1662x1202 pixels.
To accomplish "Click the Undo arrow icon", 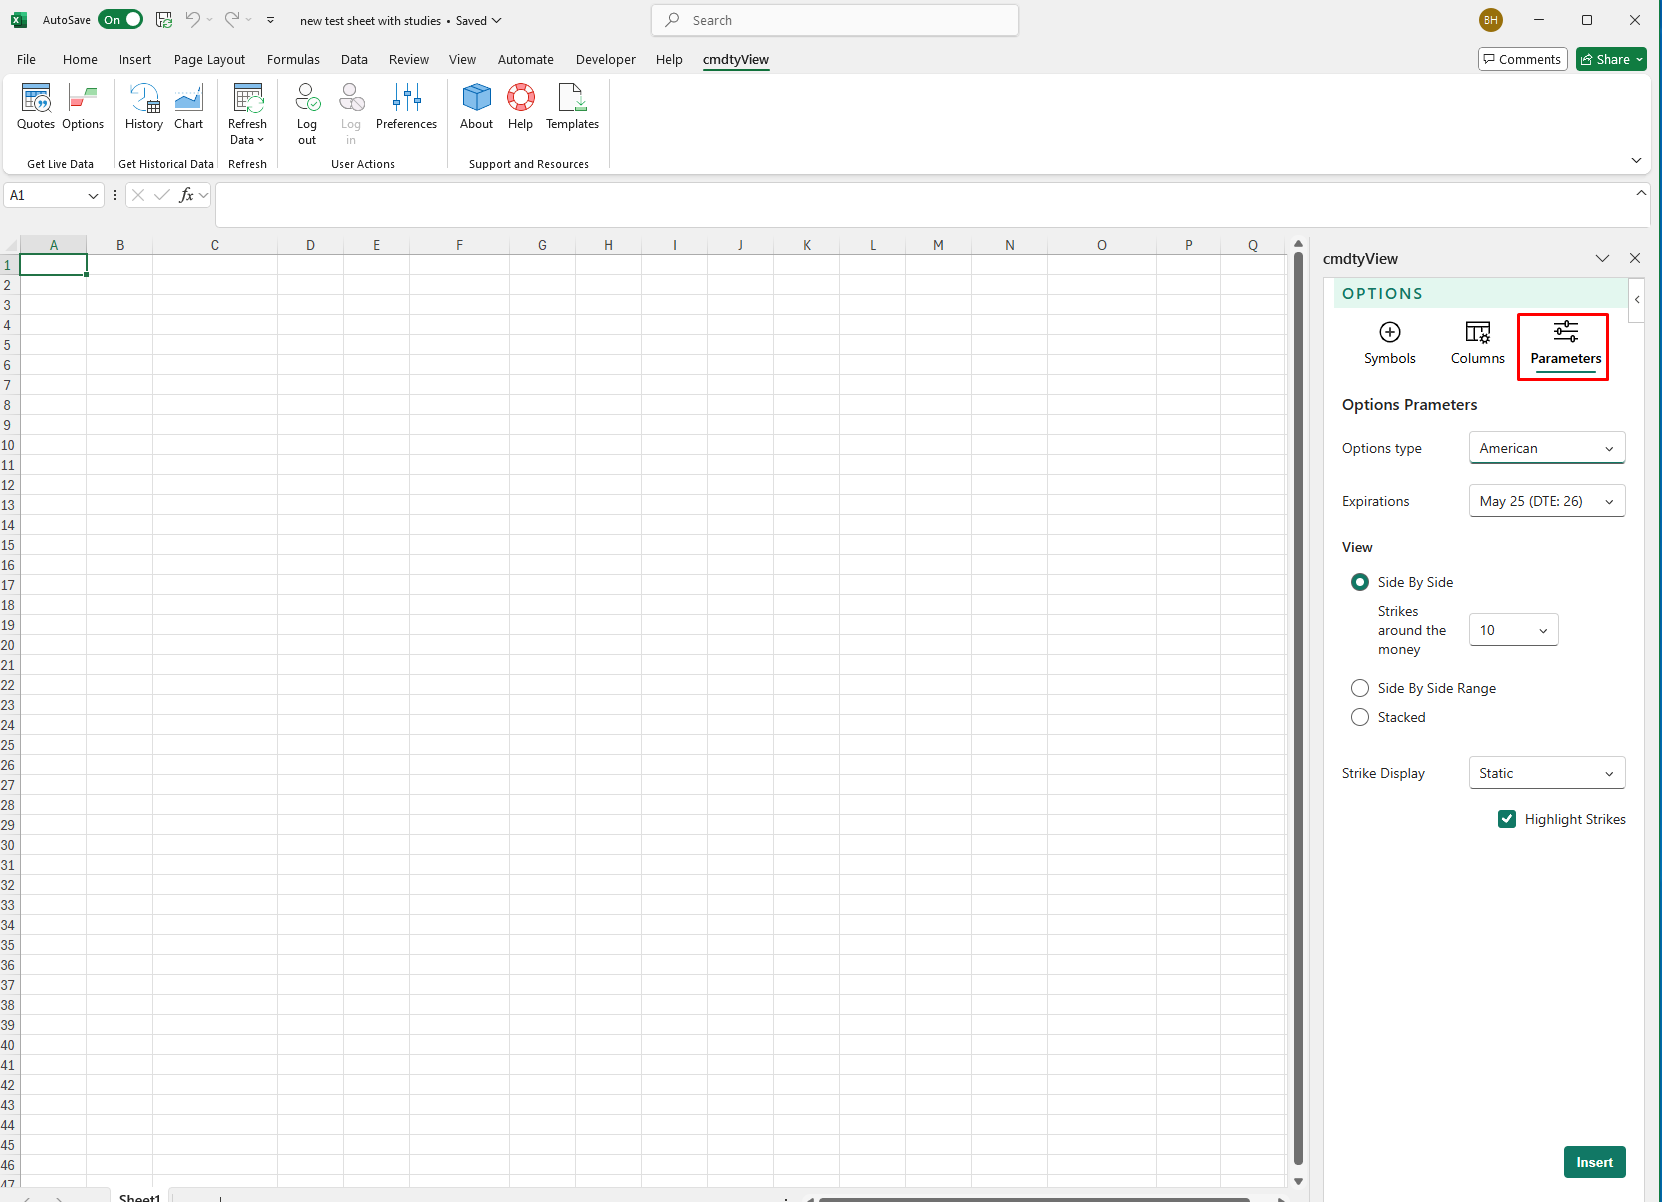I will (192, 20).
